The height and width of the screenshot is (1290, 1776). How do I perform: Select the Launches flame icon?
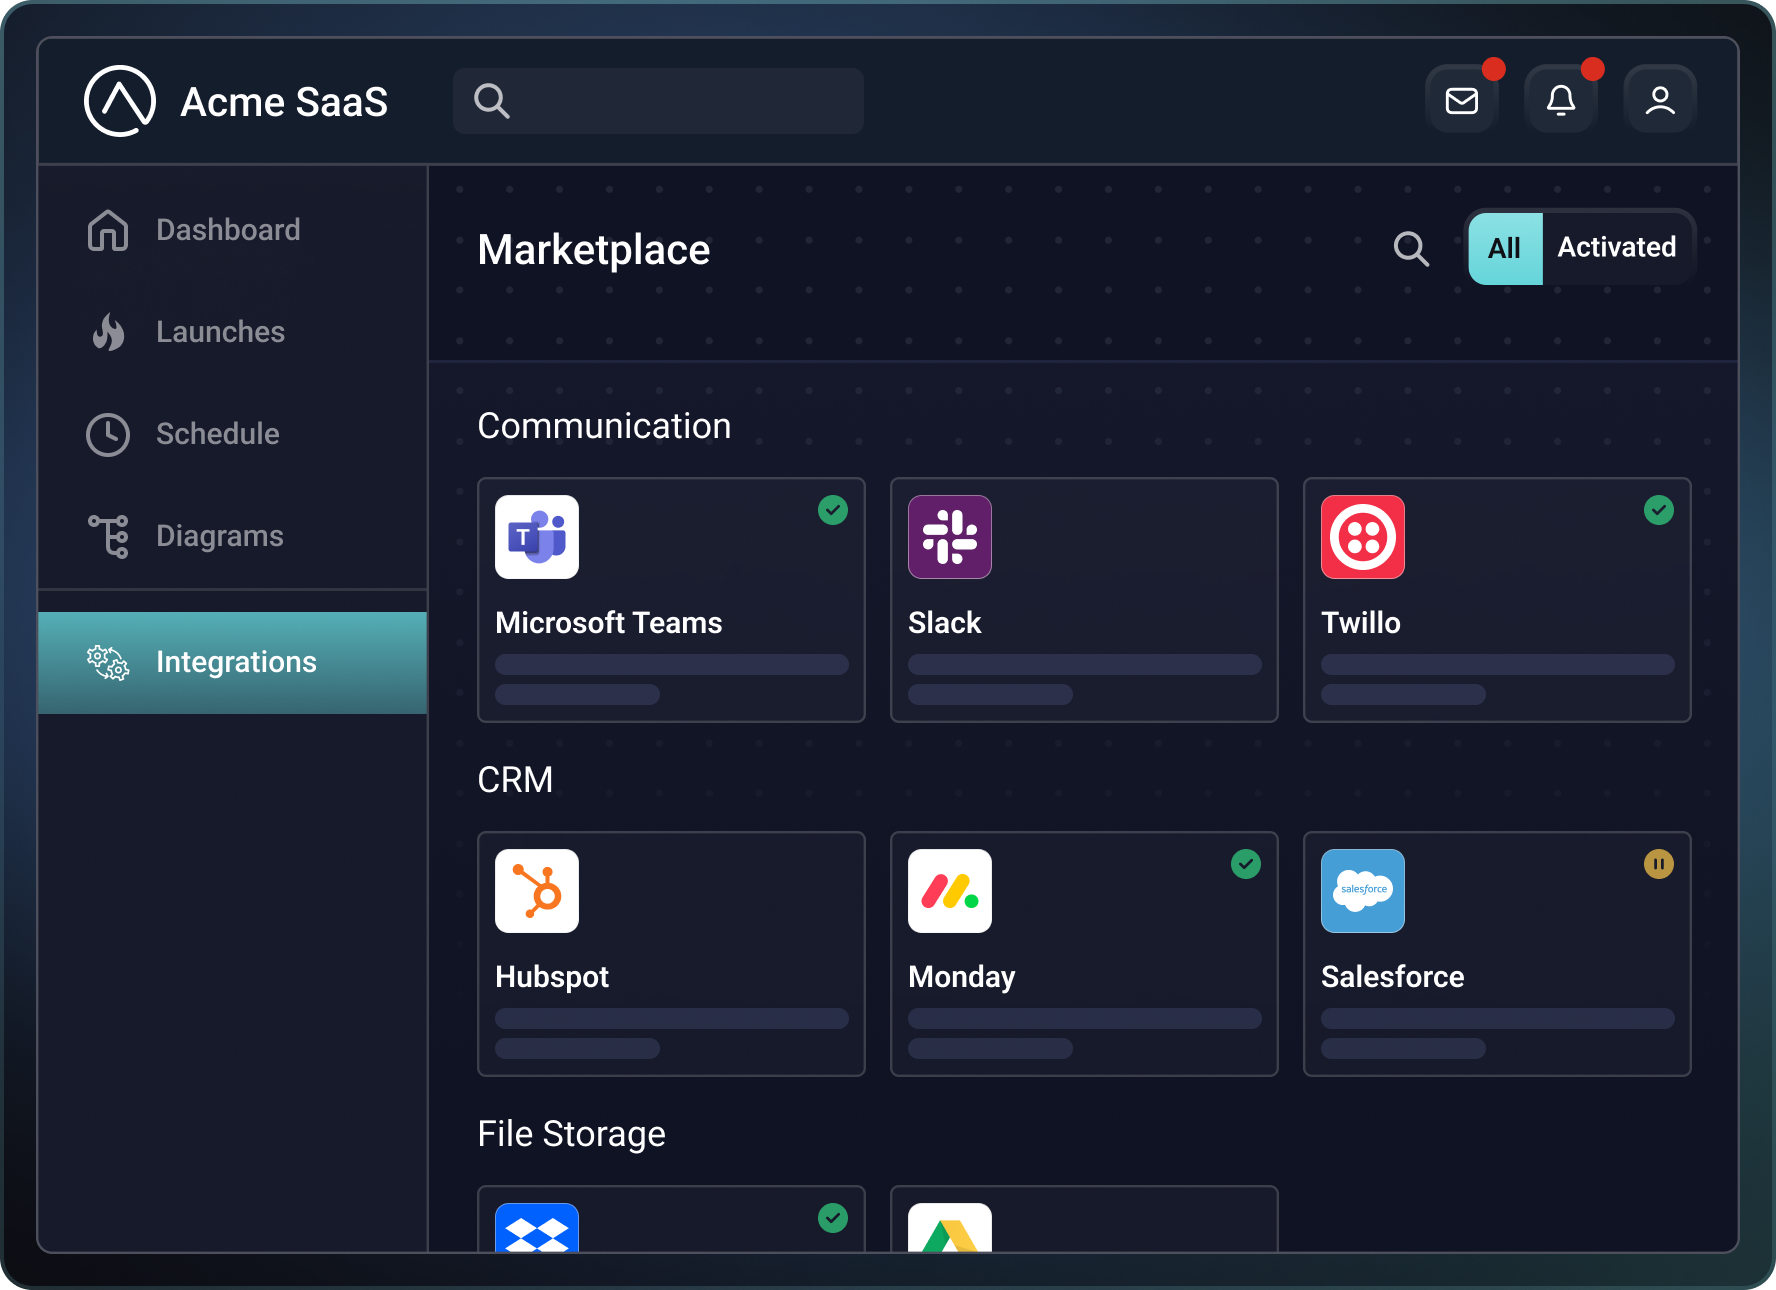(x=107, y=332)
